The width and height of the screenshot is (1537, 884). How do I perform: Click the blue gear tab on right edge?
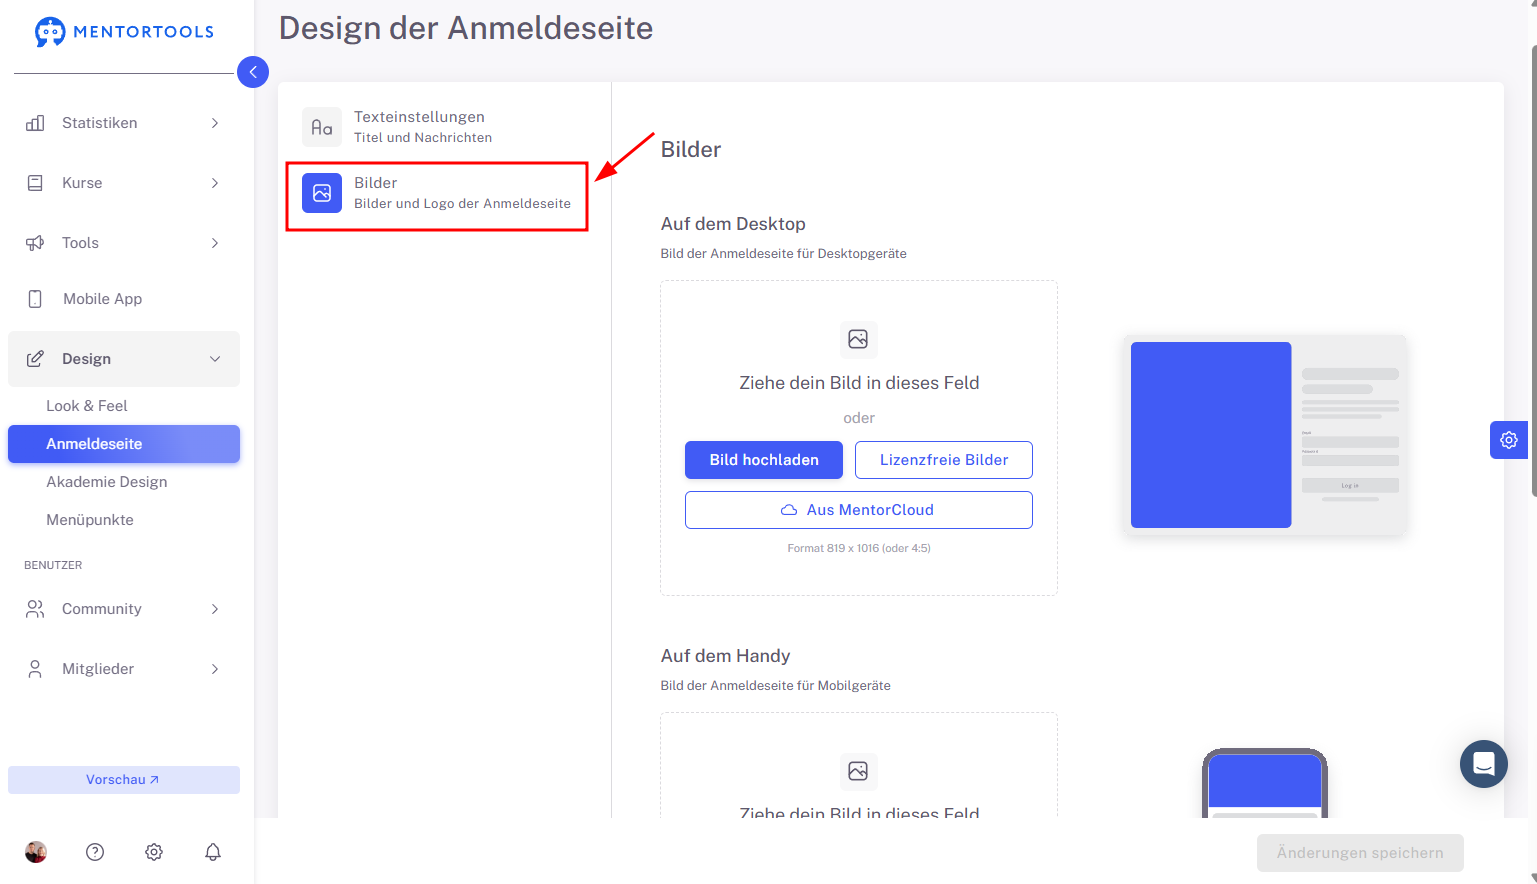pyautogui.click(x=1509, y=440)
